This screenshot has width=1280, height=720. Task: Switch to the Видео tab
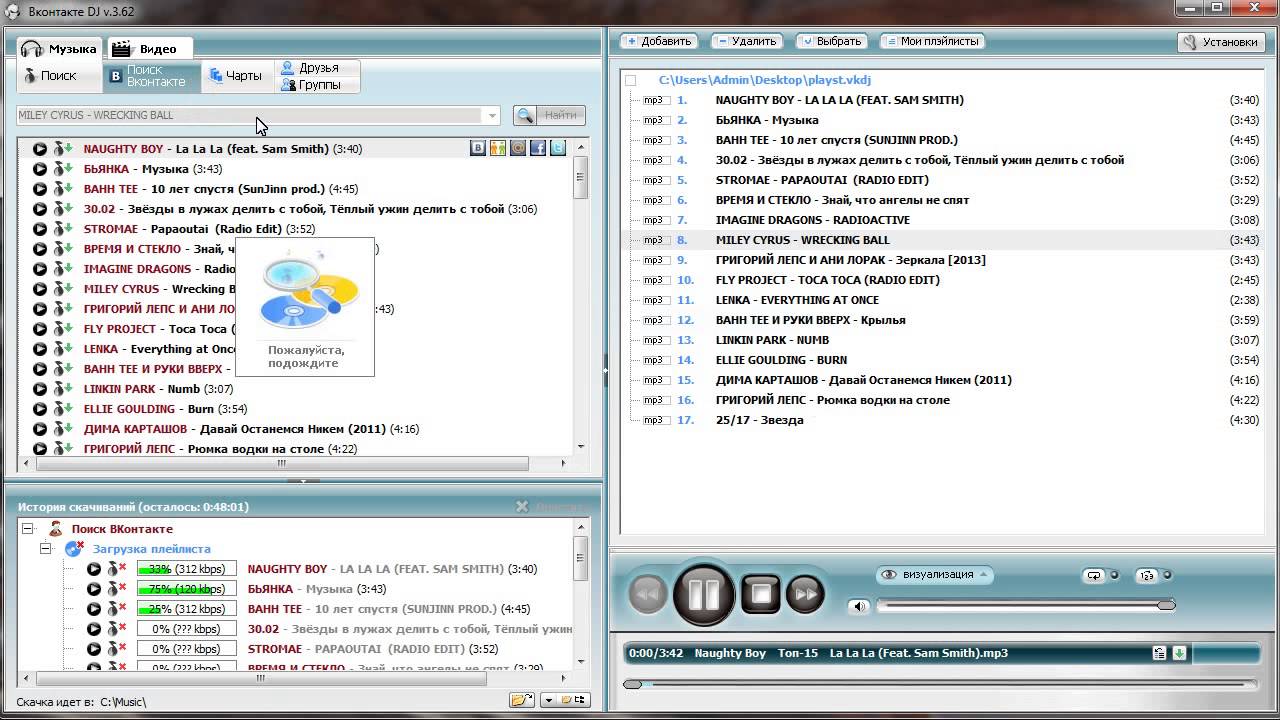[x=148, y=48]
